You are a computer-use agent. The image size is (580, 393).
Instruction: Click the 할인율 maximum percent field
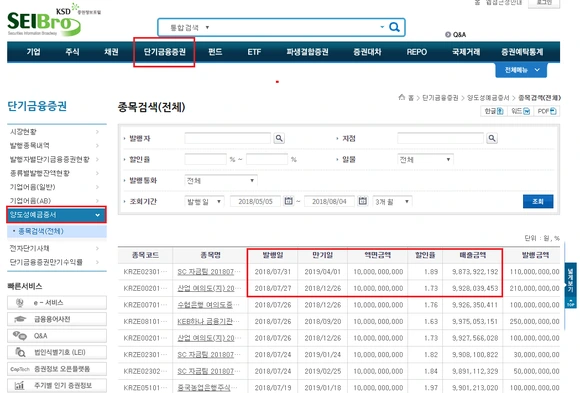[x=267, y=159]
